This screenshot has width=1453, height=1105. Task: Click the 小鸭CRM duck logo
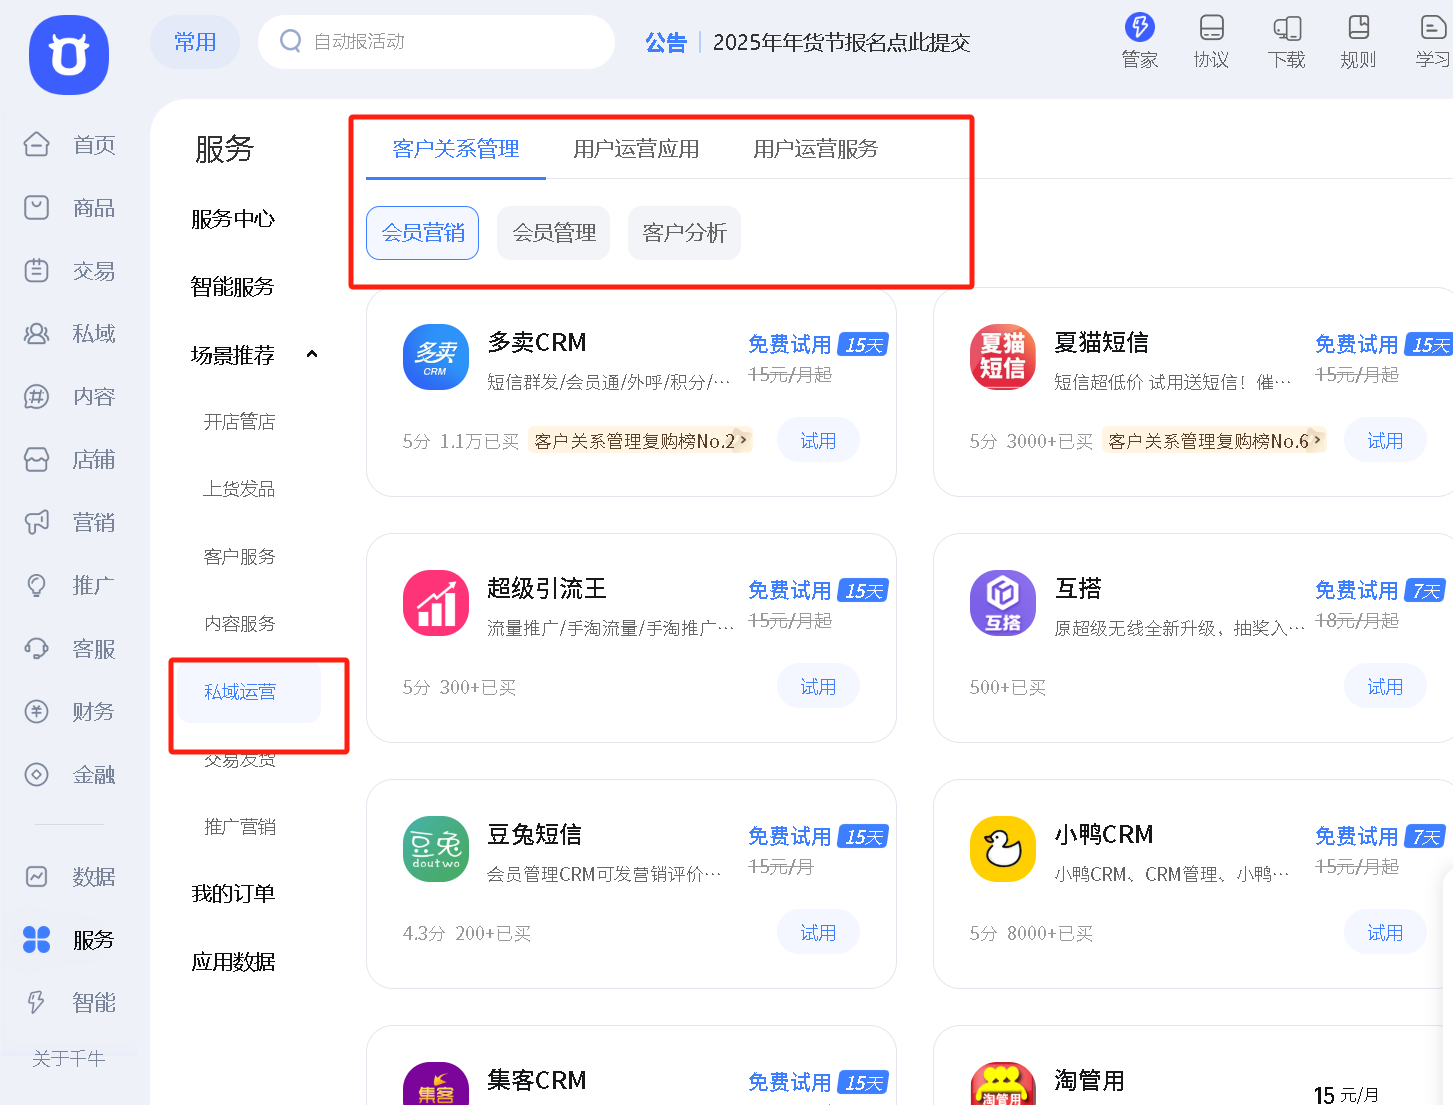1003,849
